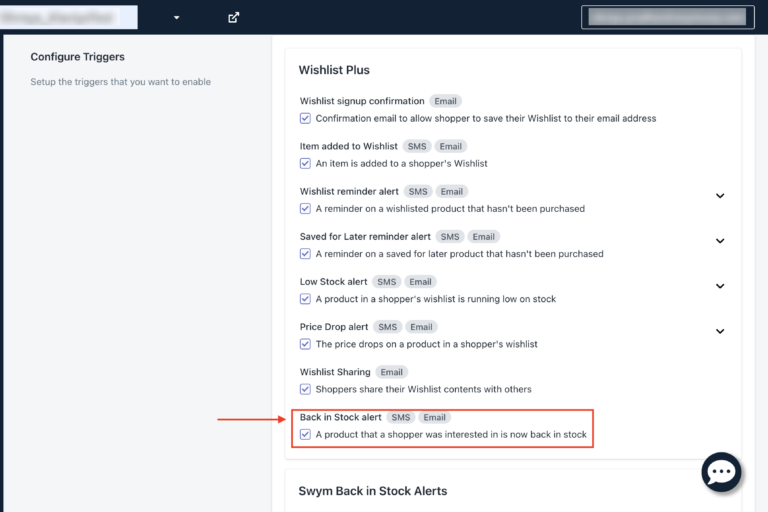Open the chat support bubble
This screenshot has height=512, width=768.
tap(721, 472)
